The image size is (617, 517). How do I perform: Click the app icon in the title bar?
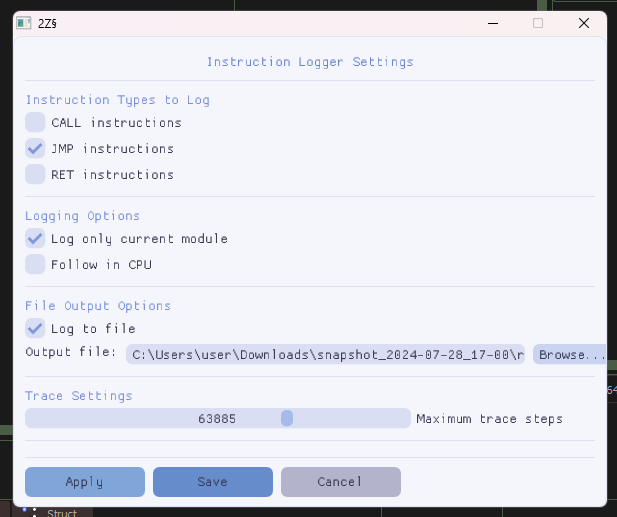pos(24,23)
